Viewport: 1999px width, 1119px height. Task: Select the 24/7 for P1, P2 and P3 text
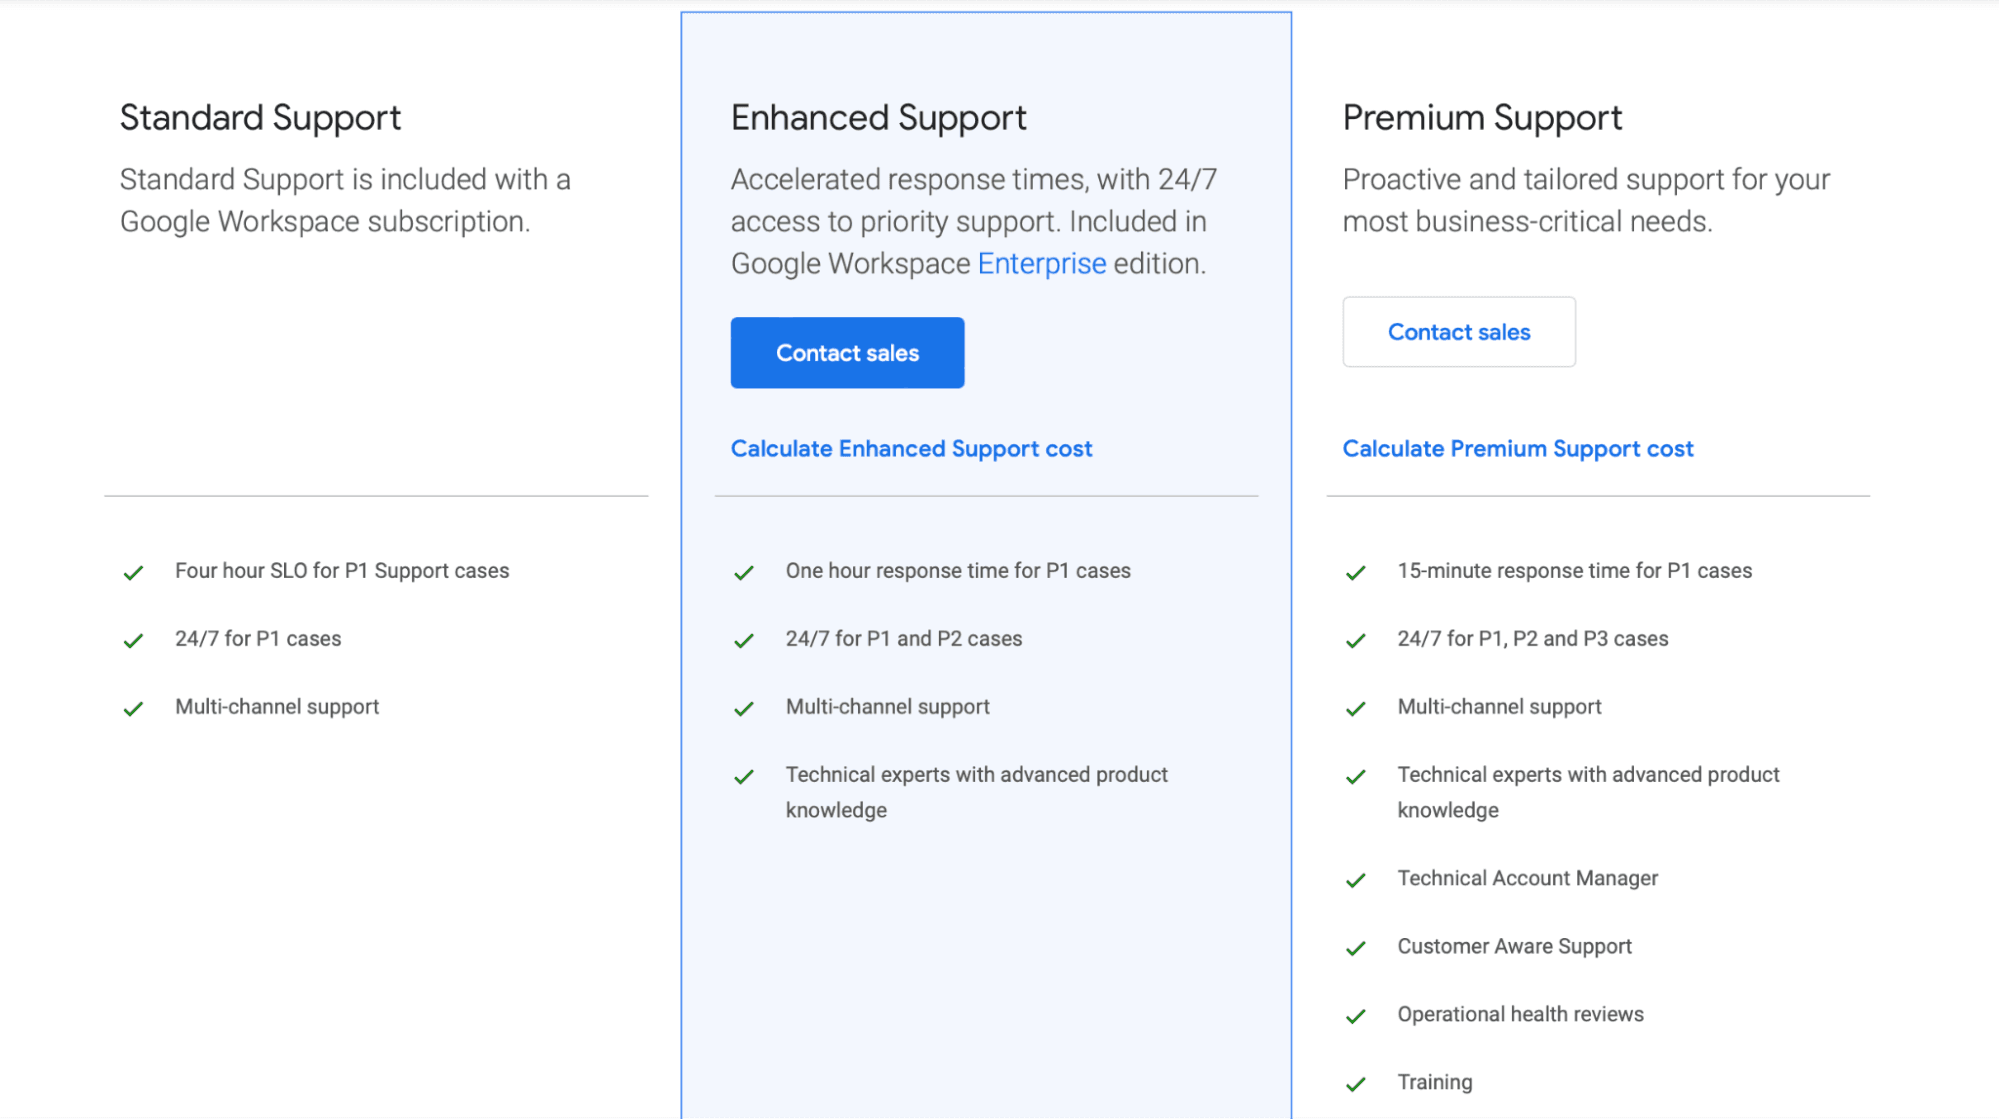point(1531,639)
